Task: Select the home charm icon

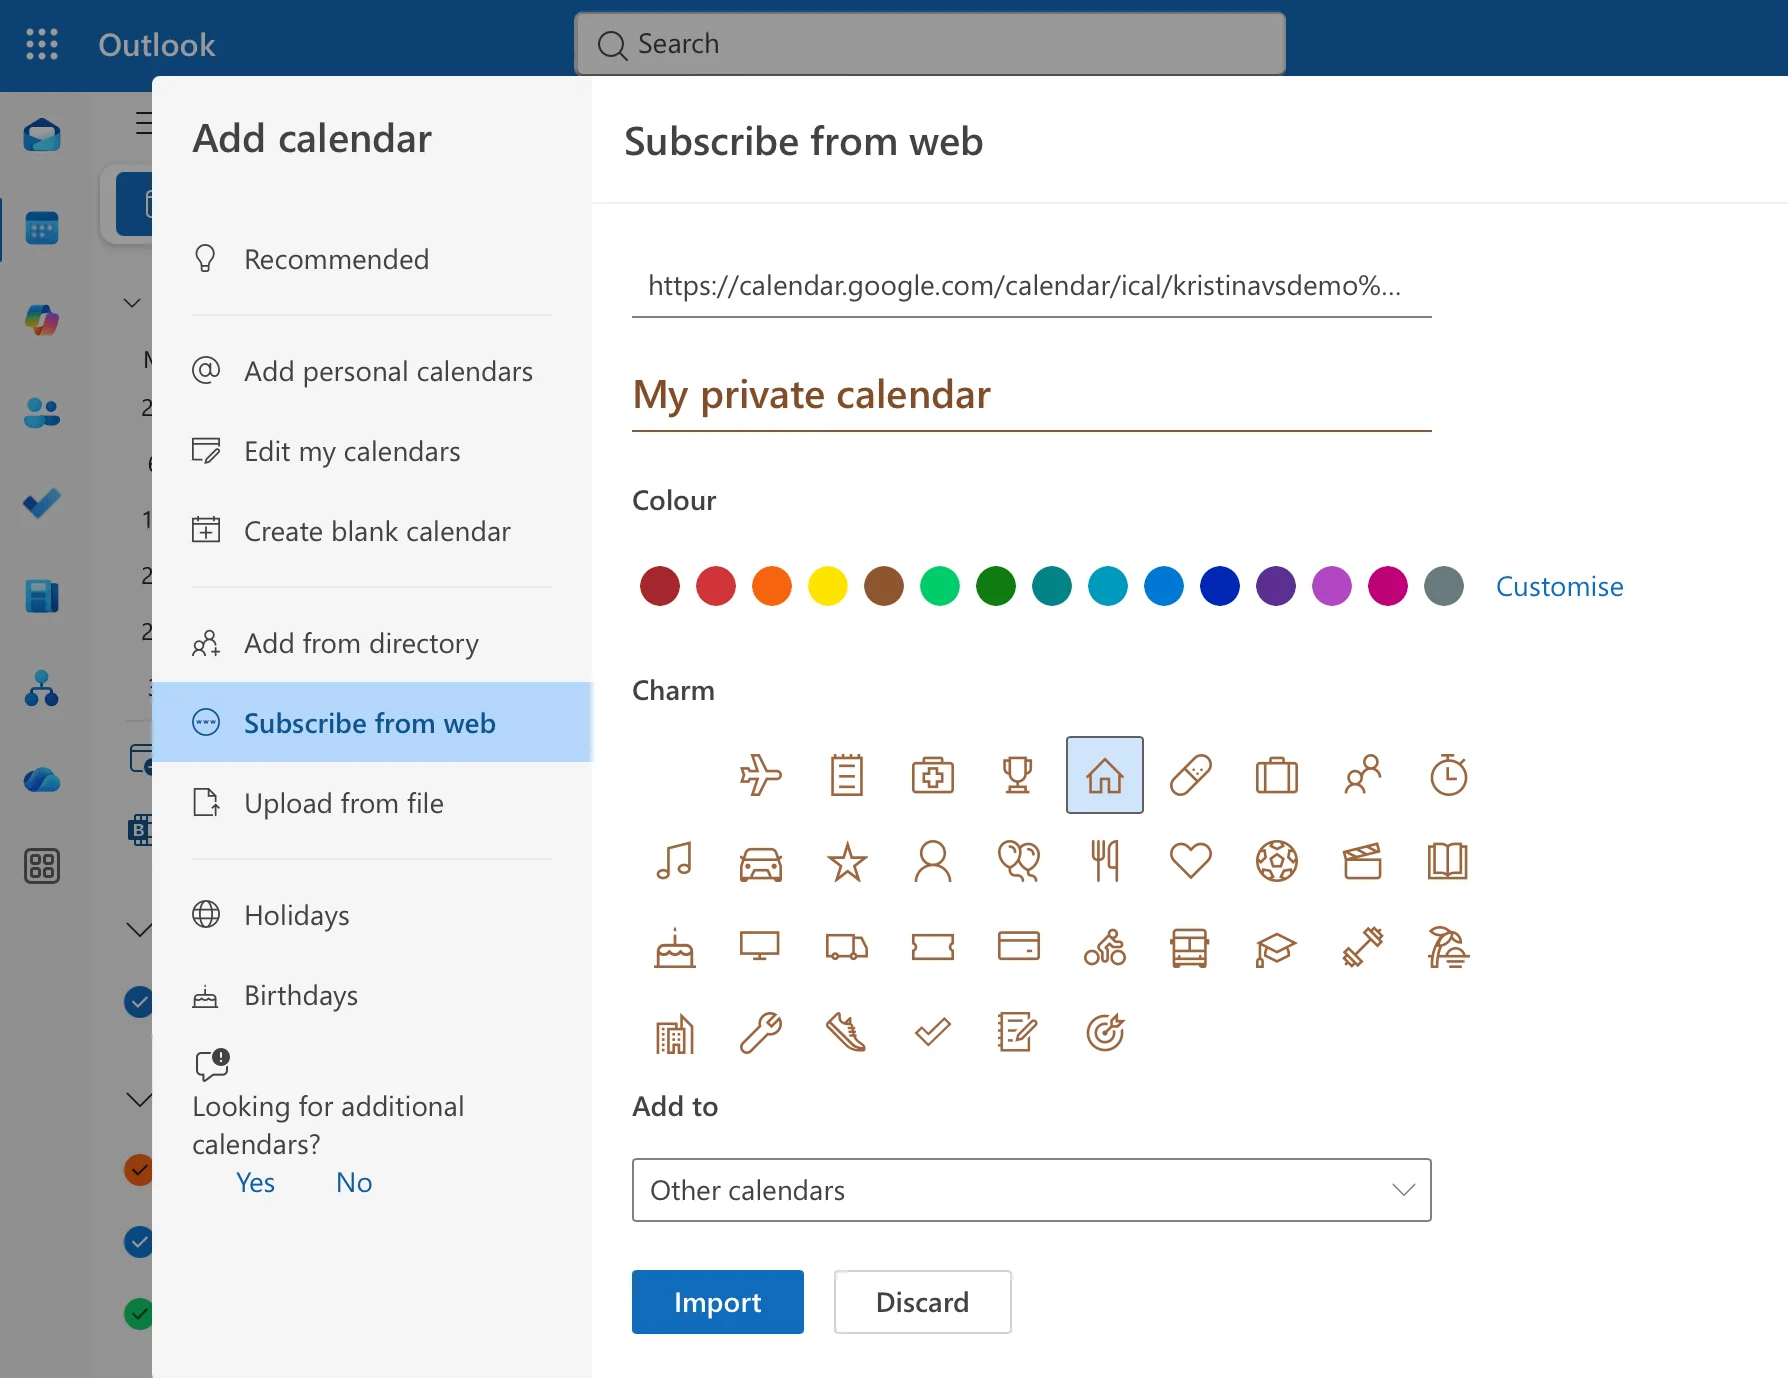Action: pos(1105,775)
